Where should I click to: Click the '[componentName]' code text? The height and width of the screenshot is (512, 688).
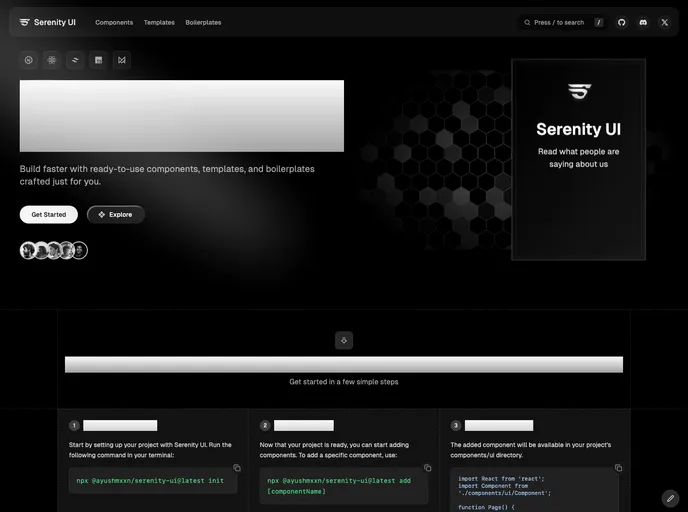pos(297,491)
